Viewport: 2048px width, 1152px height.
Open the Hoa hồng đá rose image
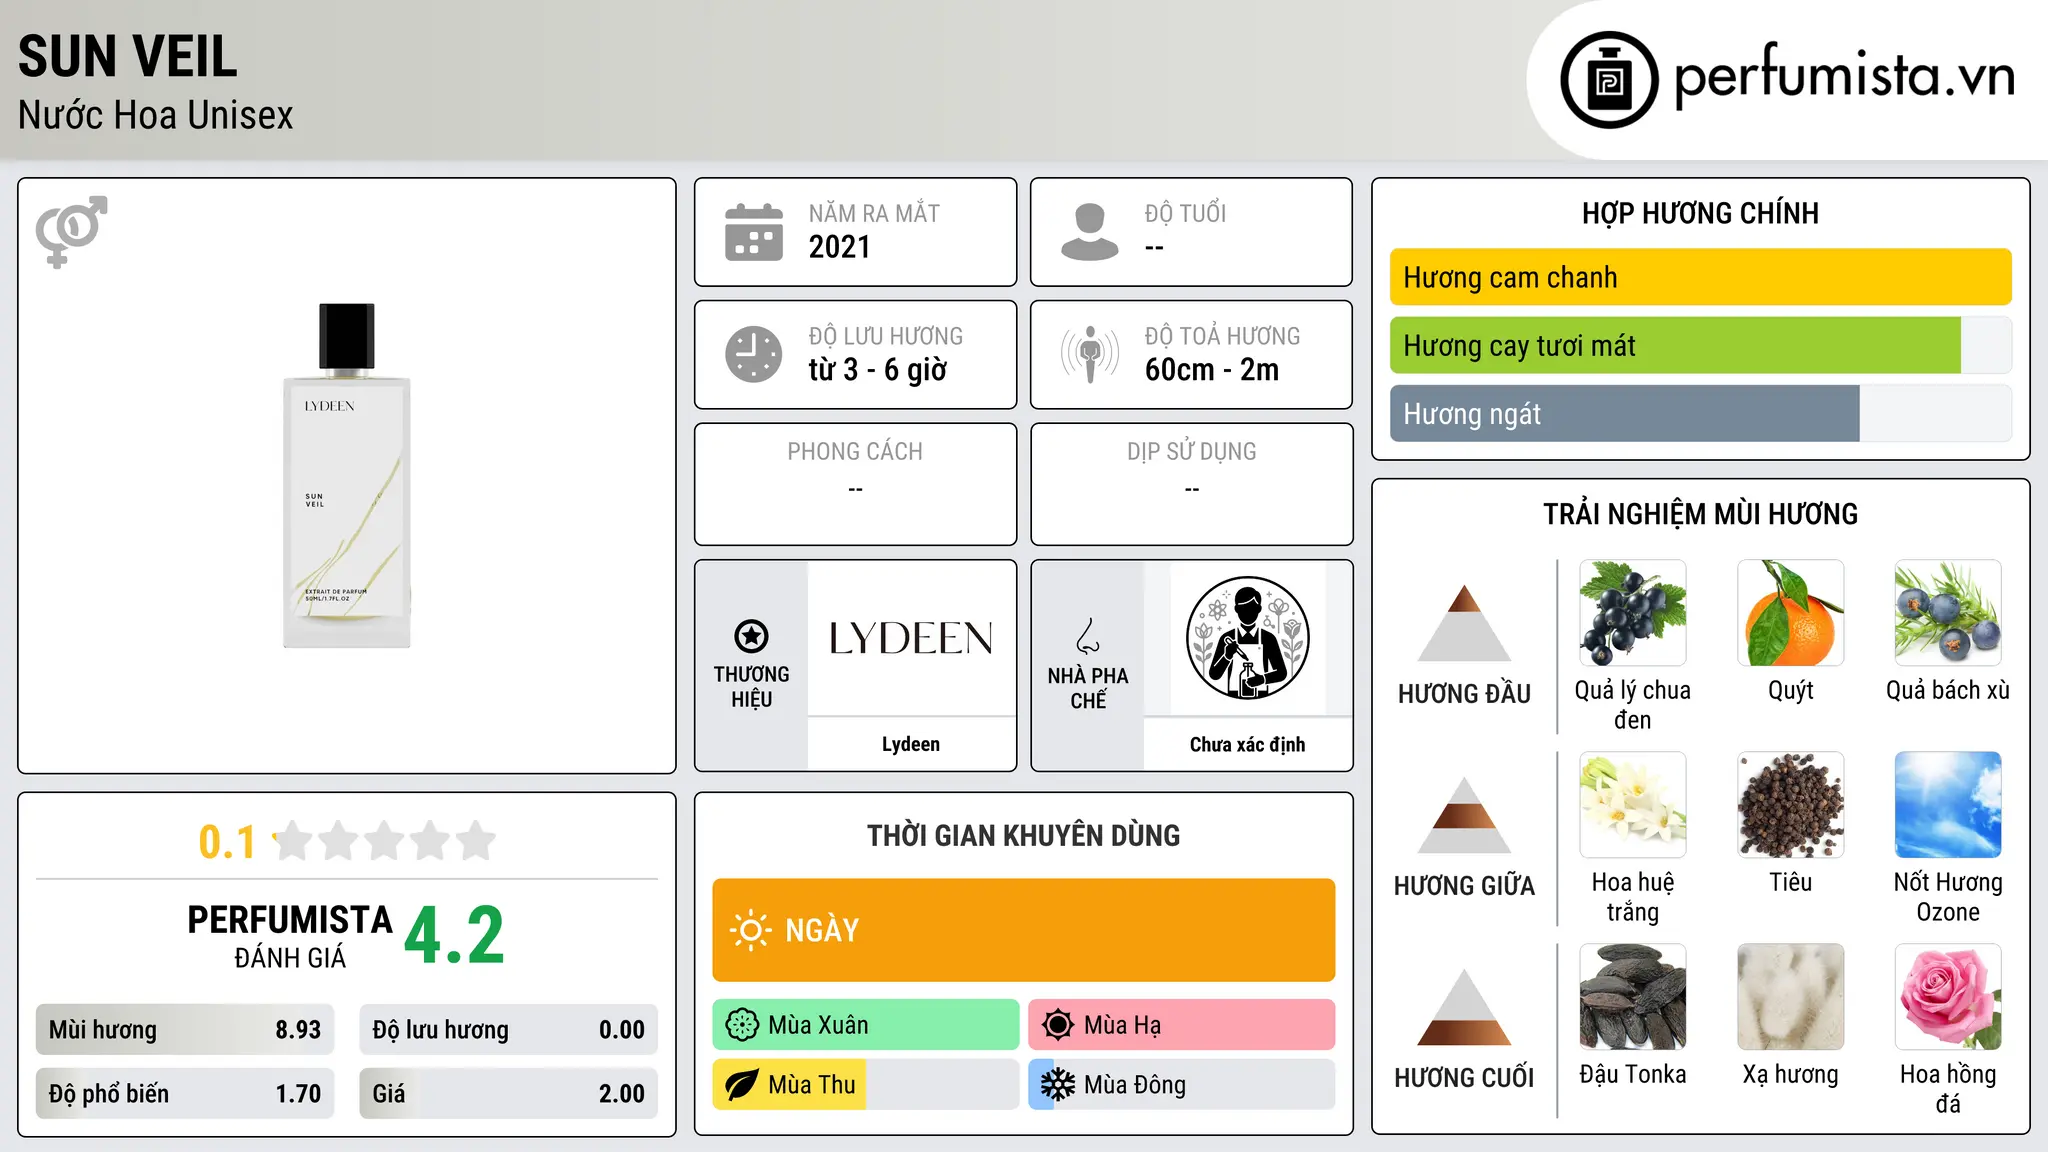1948,997
